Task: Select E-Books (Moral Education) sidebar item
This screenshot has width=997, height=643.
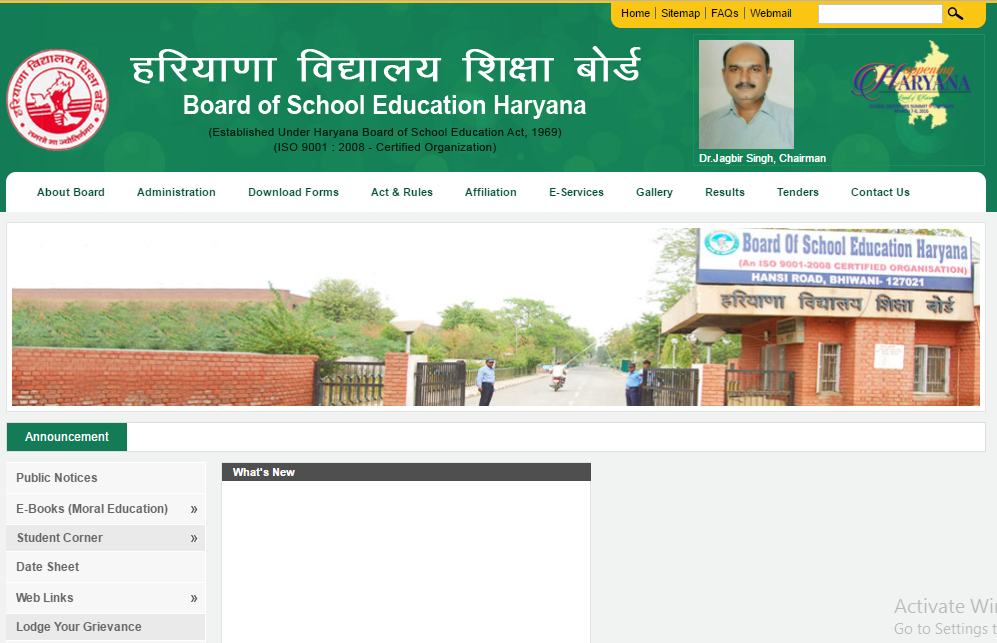Action: (106, 509)
